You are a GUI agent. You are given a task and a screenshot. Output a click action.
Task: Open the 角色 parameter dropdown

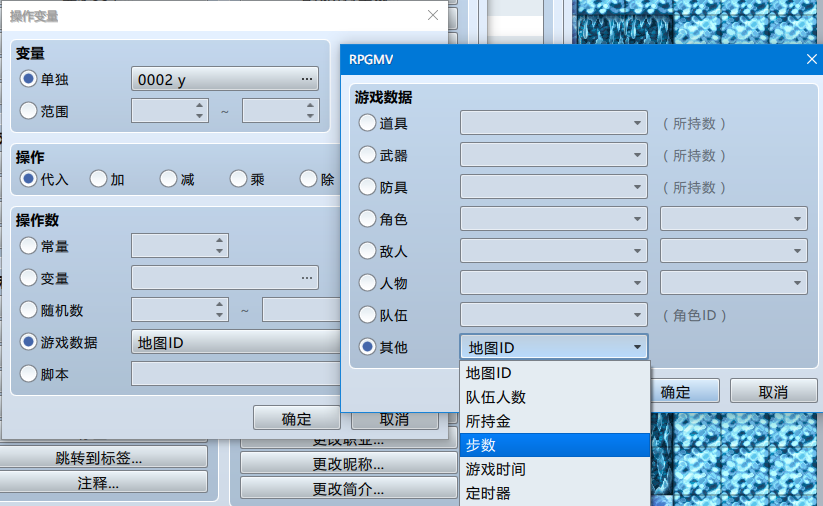[734, 219]
